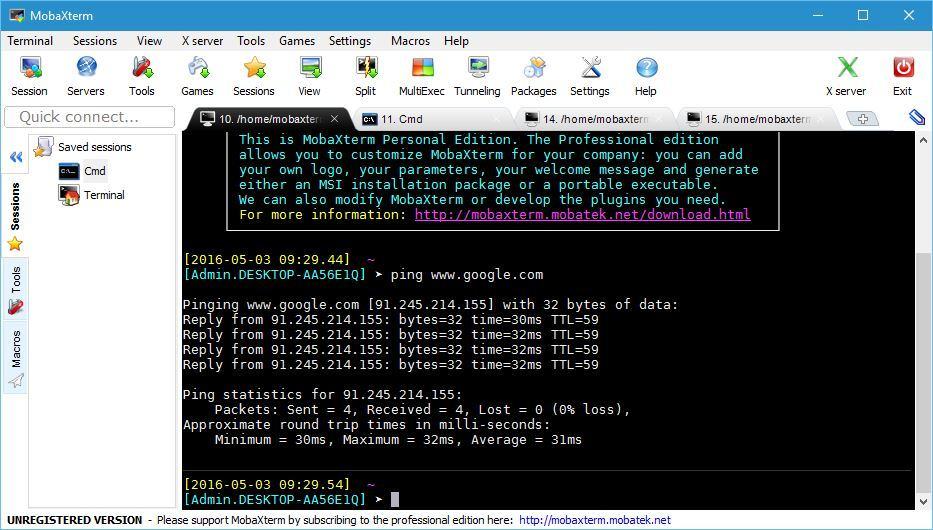Add a new tab with plus button

pyautogui.click(x=862, y=119)
